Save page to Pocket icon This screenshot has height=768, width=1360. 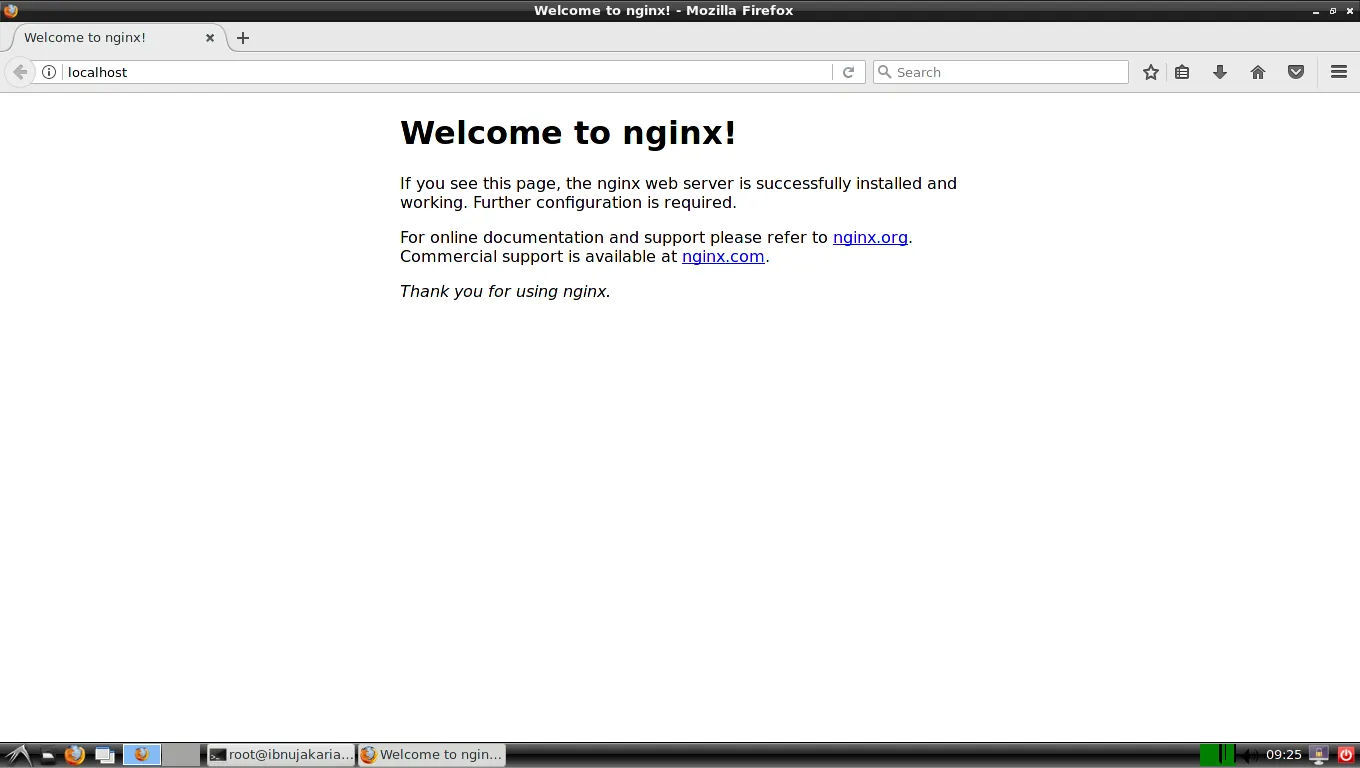(x=1296, y=72)
